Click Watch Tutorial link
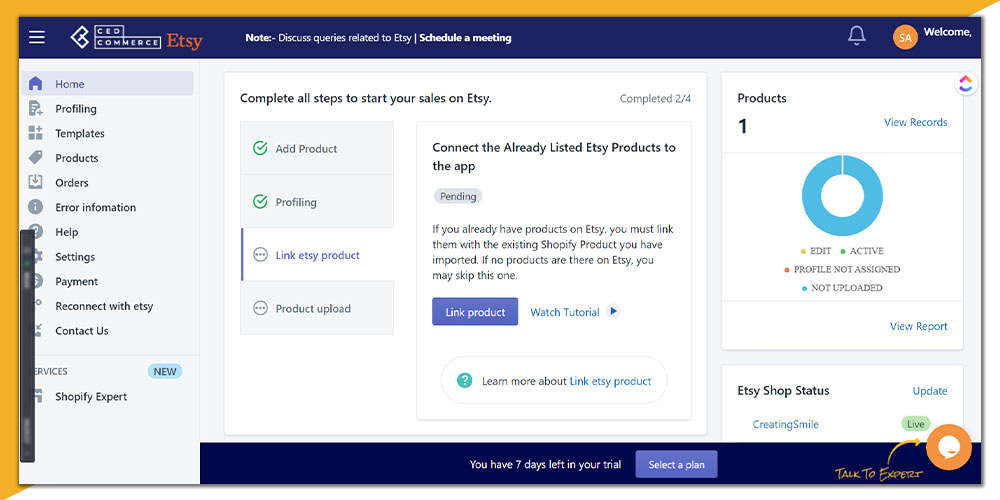The image size is (1000, 500). coord(565,312)
